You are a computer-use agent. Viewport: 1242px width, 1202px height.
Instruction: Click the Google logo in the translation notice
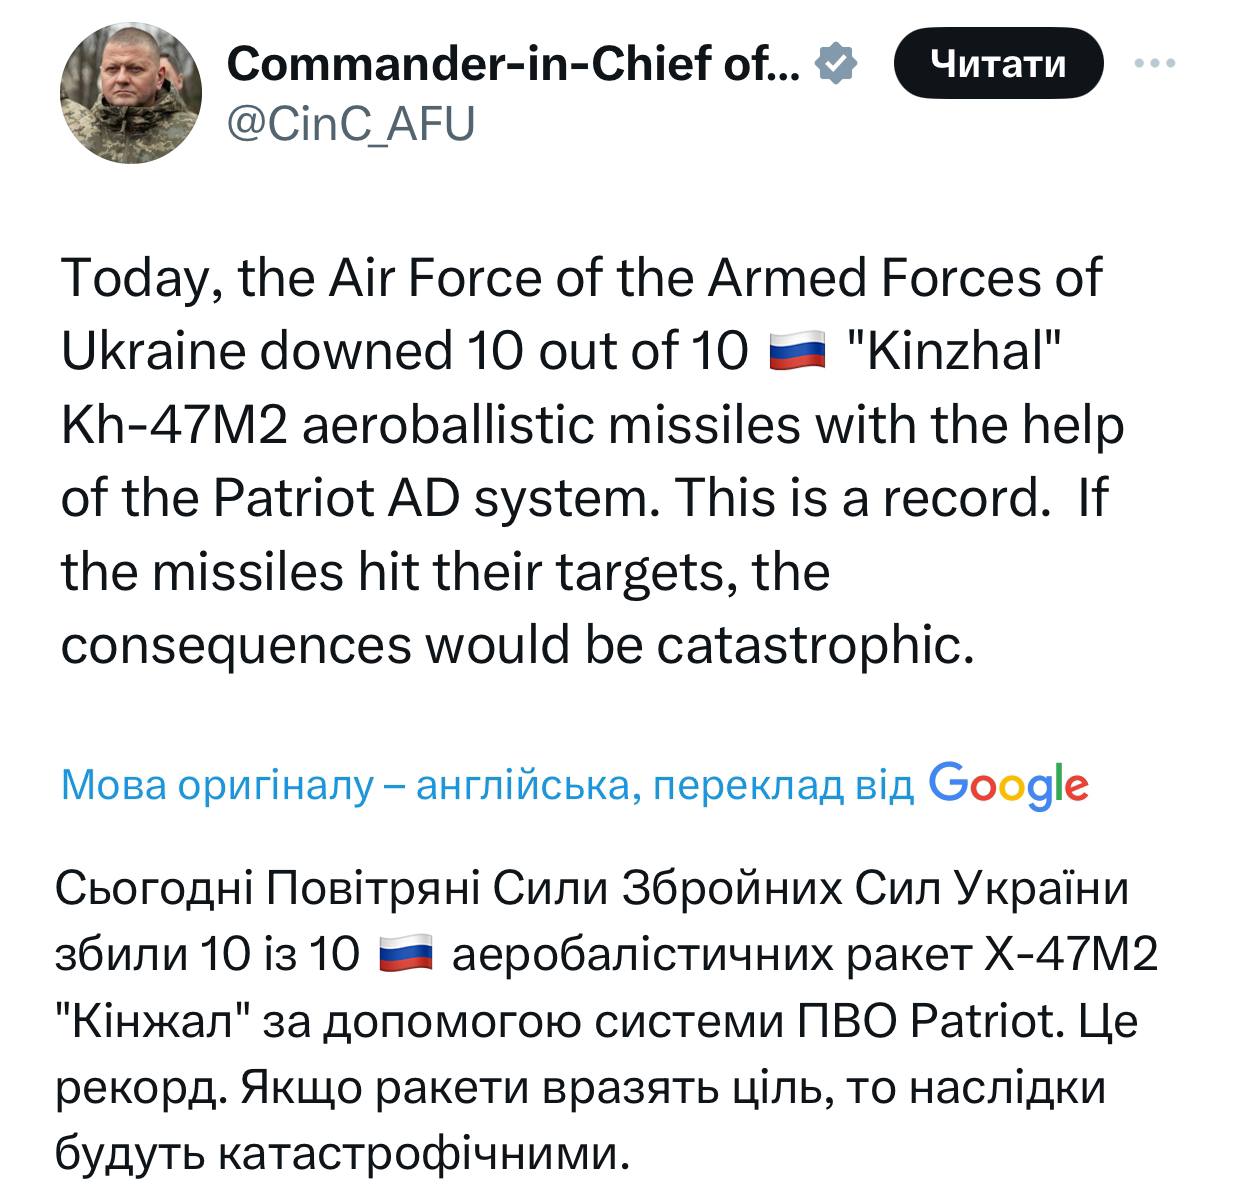(x=1007, y=785)
